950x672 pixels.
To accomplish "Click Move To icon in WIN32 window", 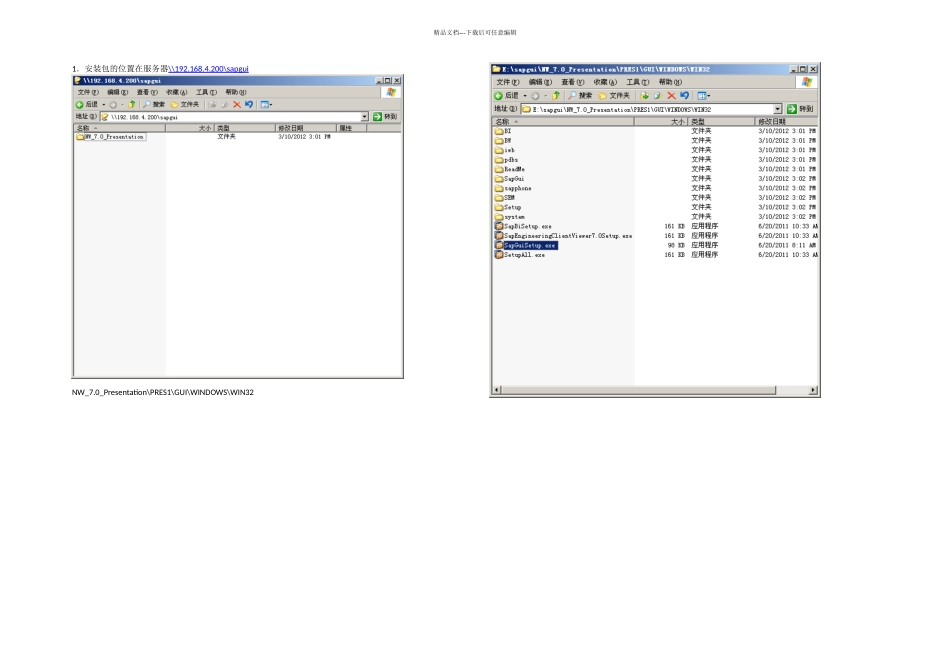I will click(x=644, y=95).
